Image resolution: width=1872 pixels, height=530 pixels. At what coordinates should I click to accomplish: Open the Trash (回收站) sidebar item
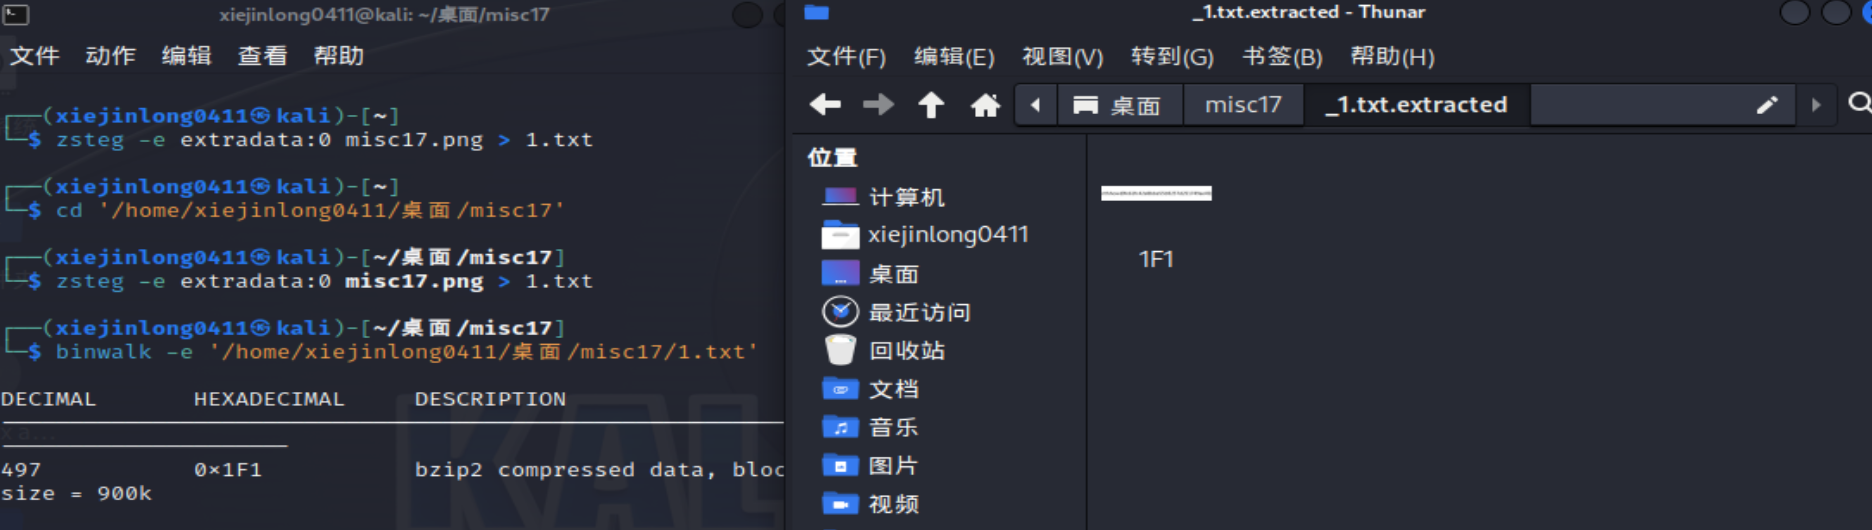click(x=906, y=350)
